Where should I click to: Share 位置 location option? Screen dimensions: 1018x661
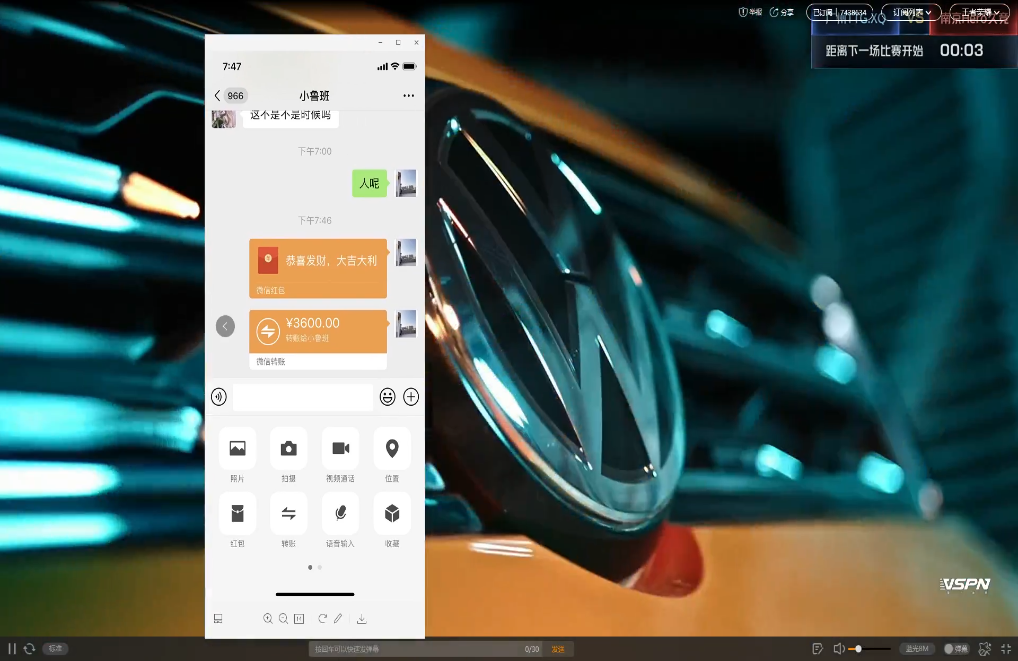(392, 455)
